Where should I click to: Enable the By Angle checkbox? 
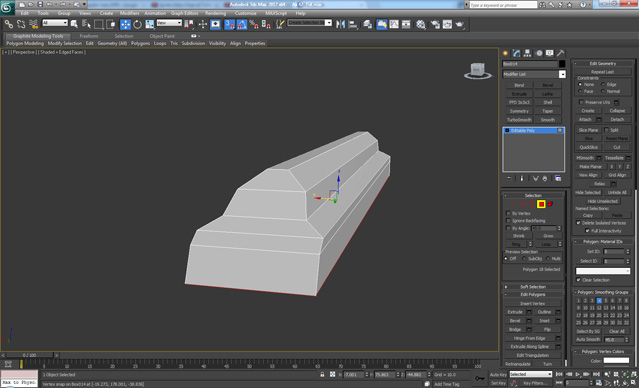pyautogui.click(x=508, y=228)
